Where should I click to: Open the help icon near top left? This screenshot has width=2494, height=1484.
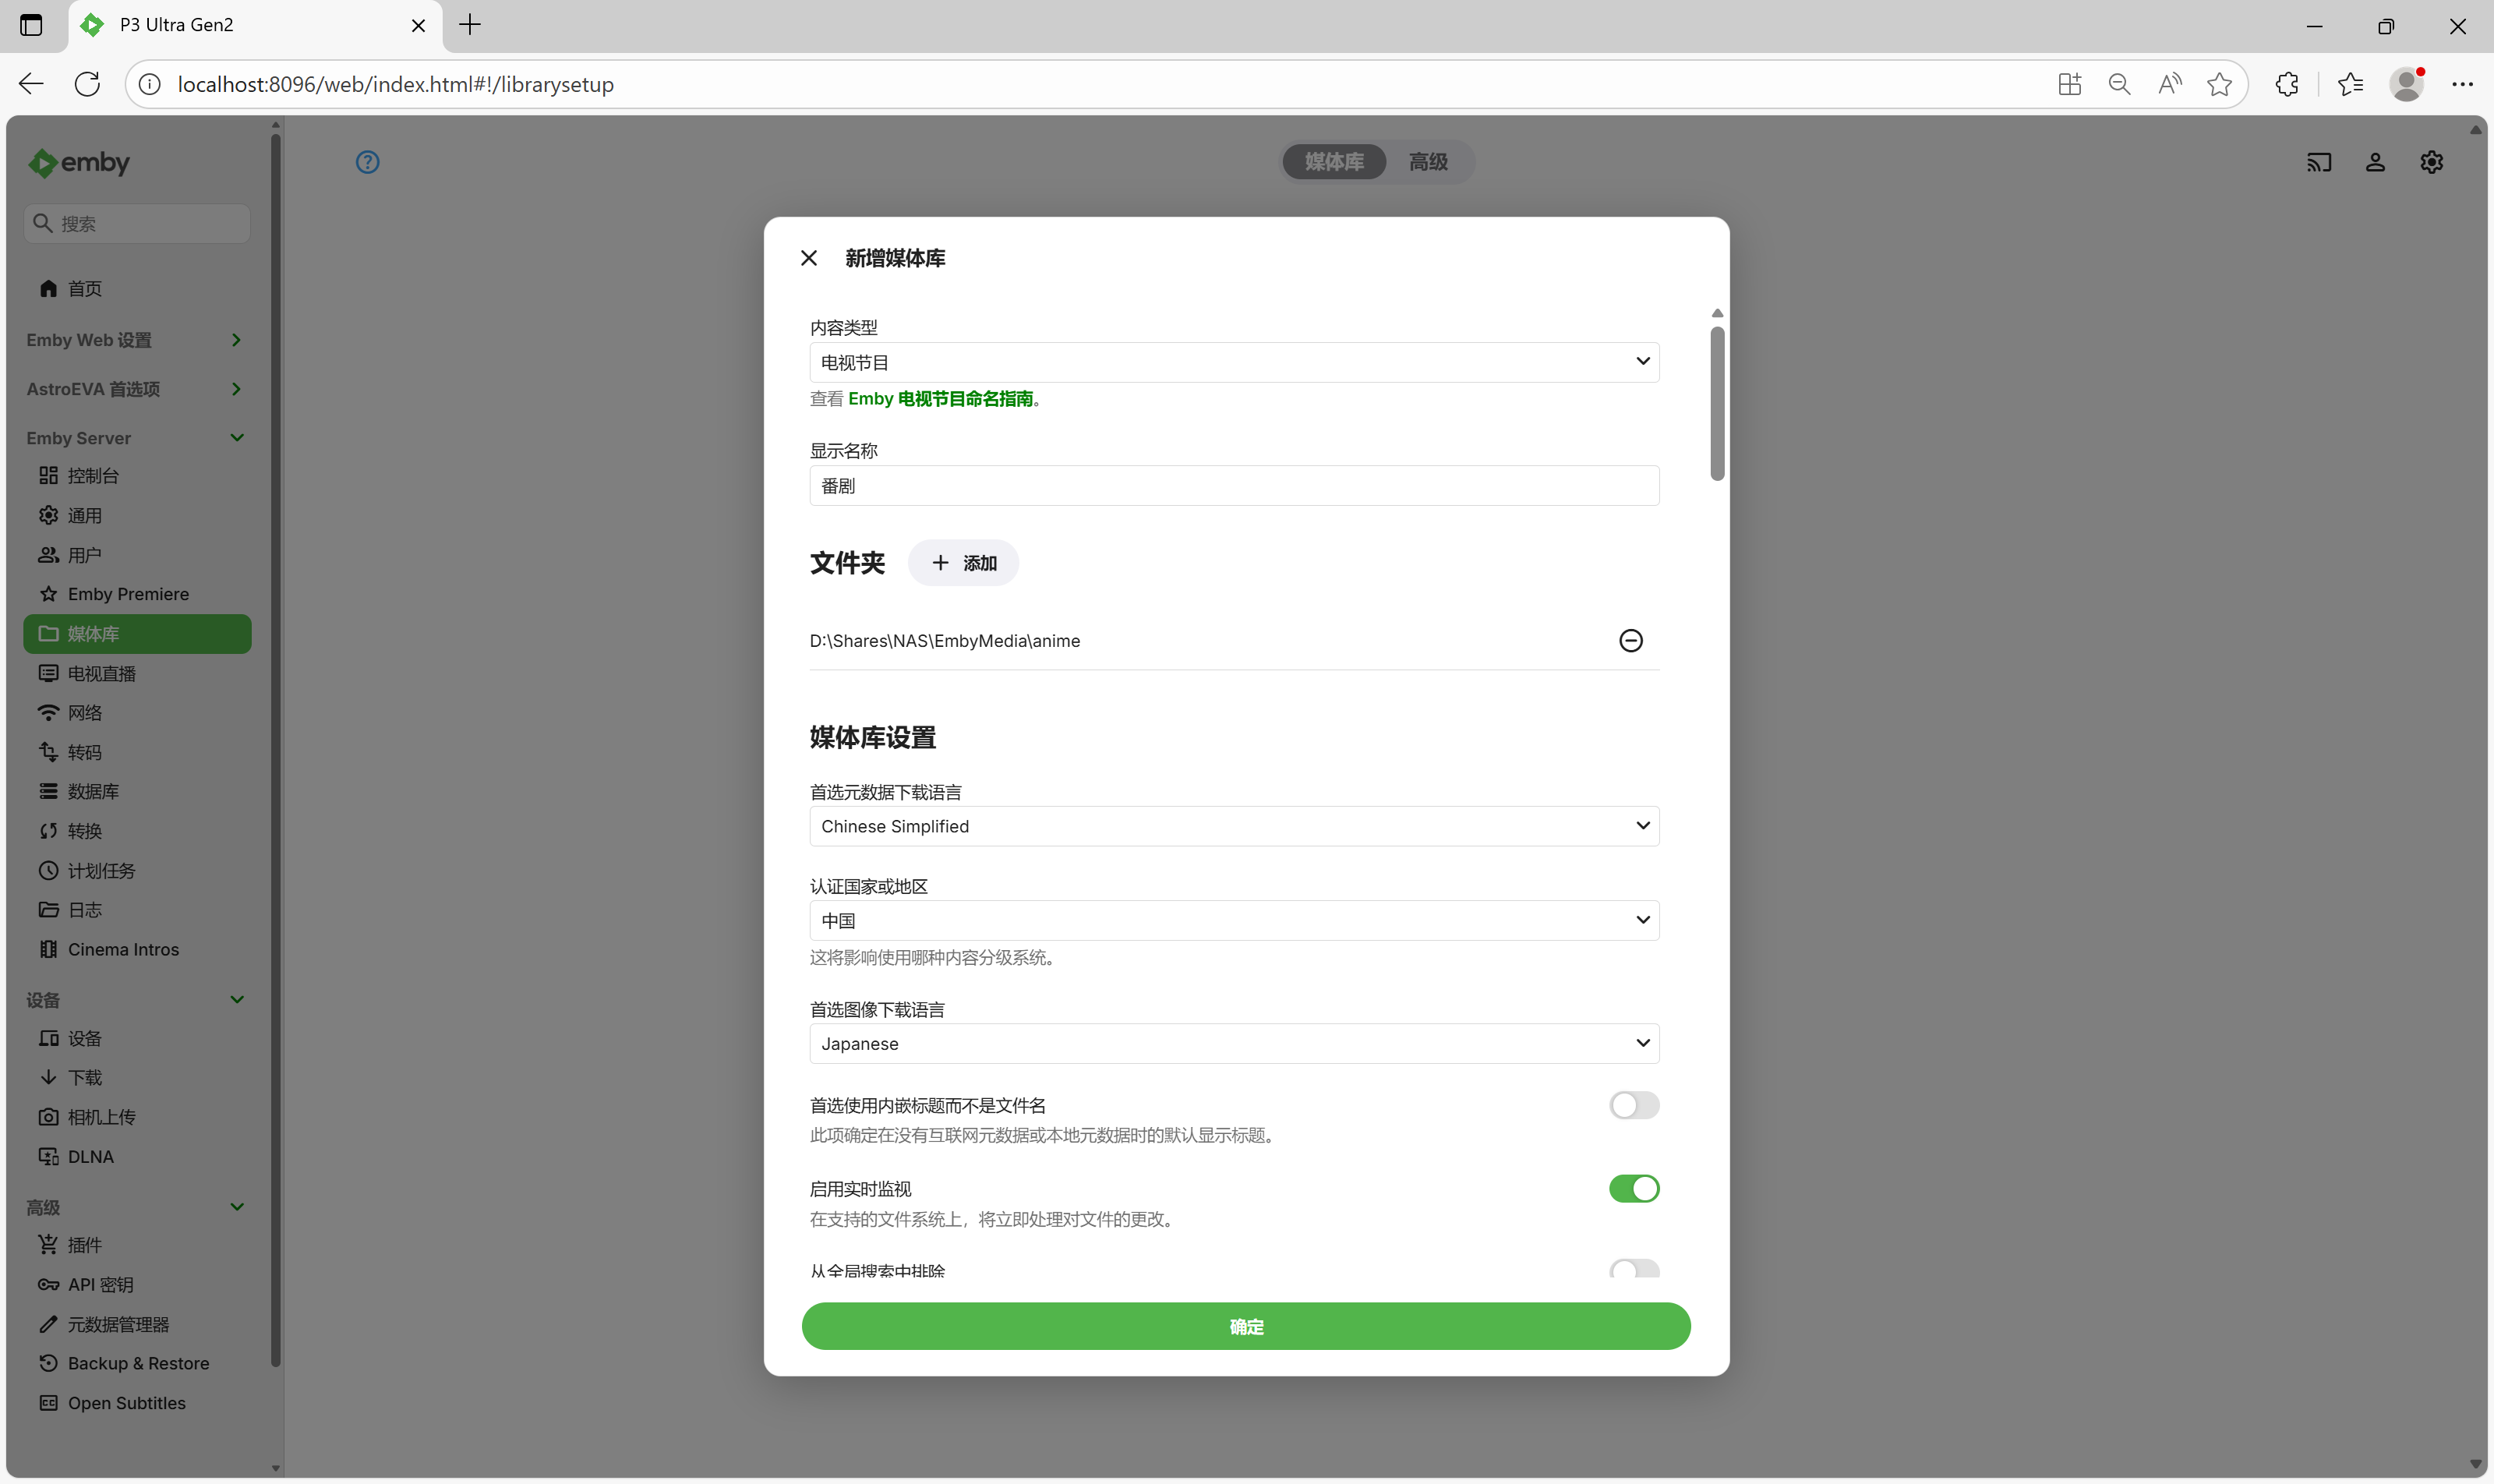367,161
